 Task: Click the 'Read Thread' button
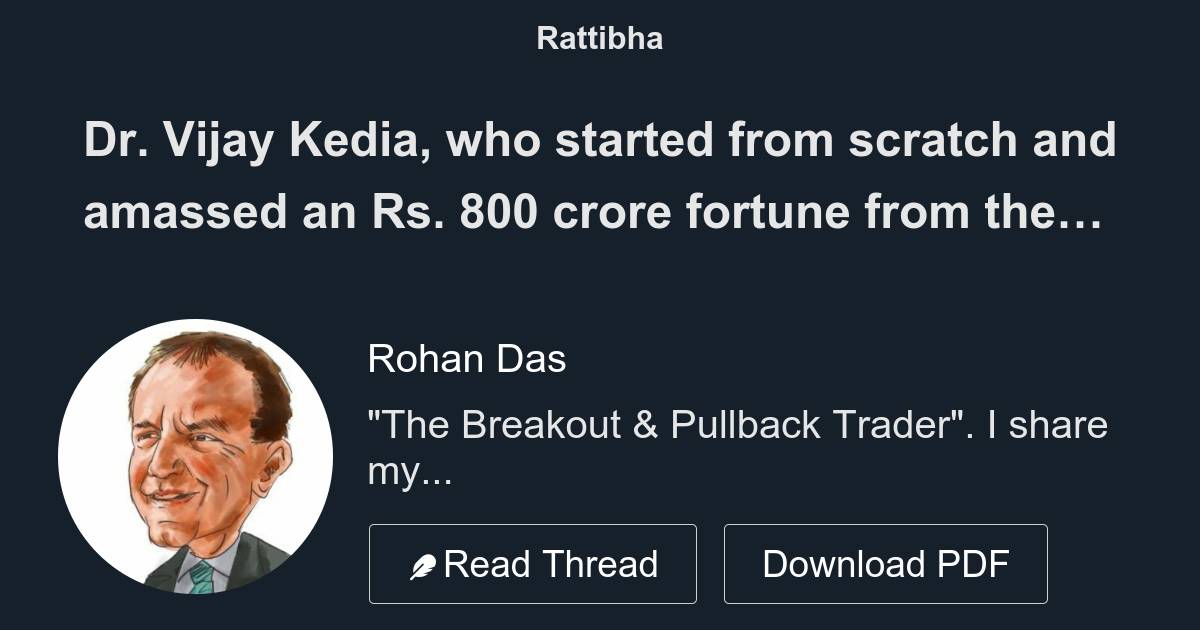click(x=533, y=563)
